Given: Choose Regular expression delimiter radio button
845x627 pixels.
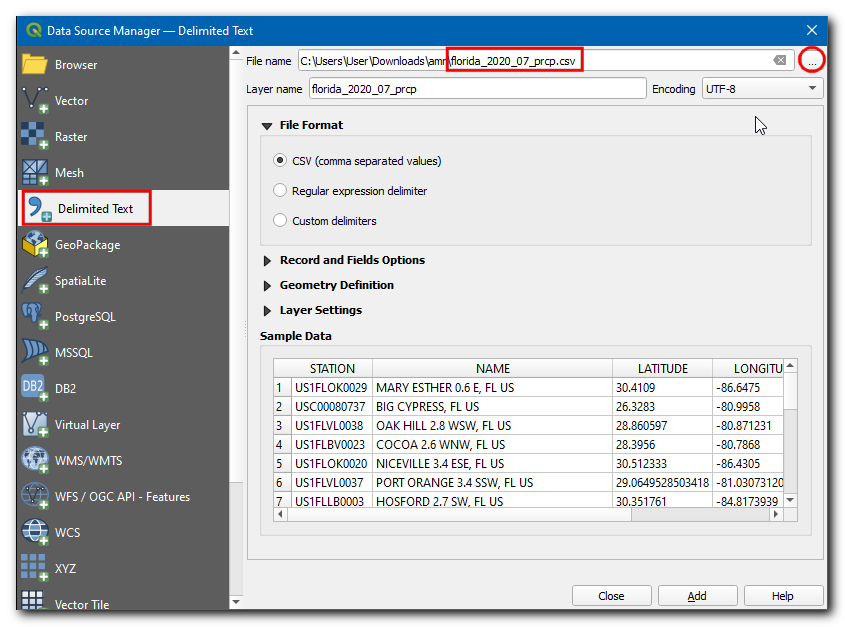Looking at the screenshot, I should click(x=281, y=191).
